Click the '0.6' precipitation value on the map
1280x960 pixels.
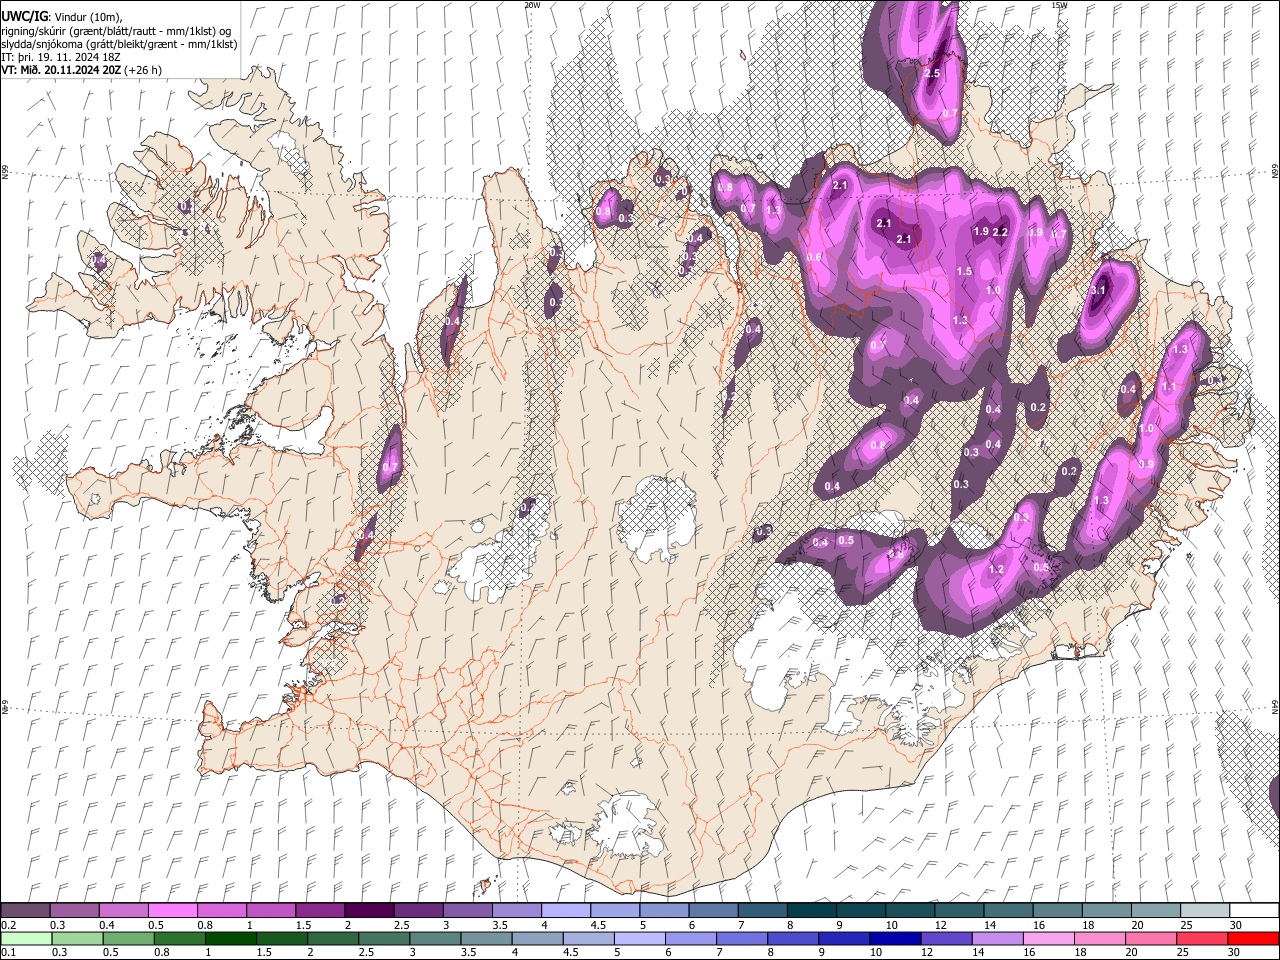pos(814,258)
